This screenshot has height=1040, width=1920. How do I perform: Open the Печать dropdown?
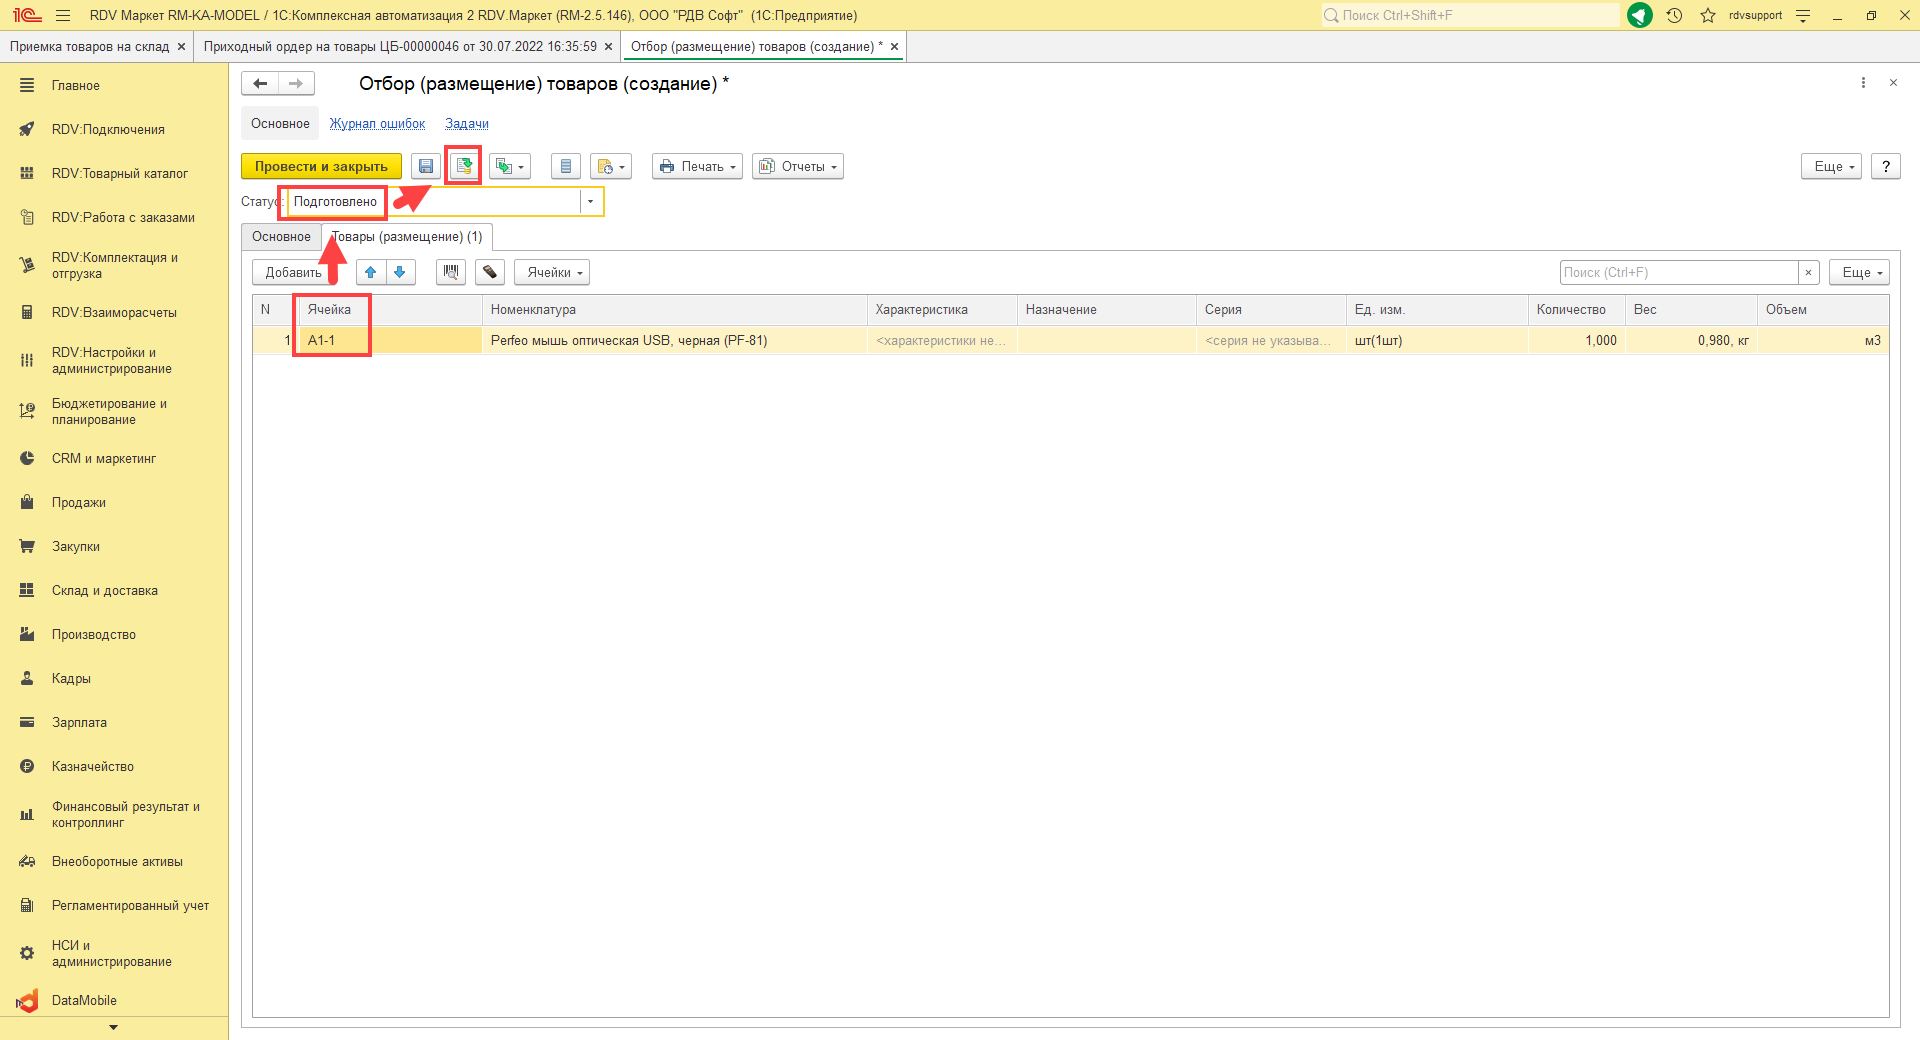(698, 166)
